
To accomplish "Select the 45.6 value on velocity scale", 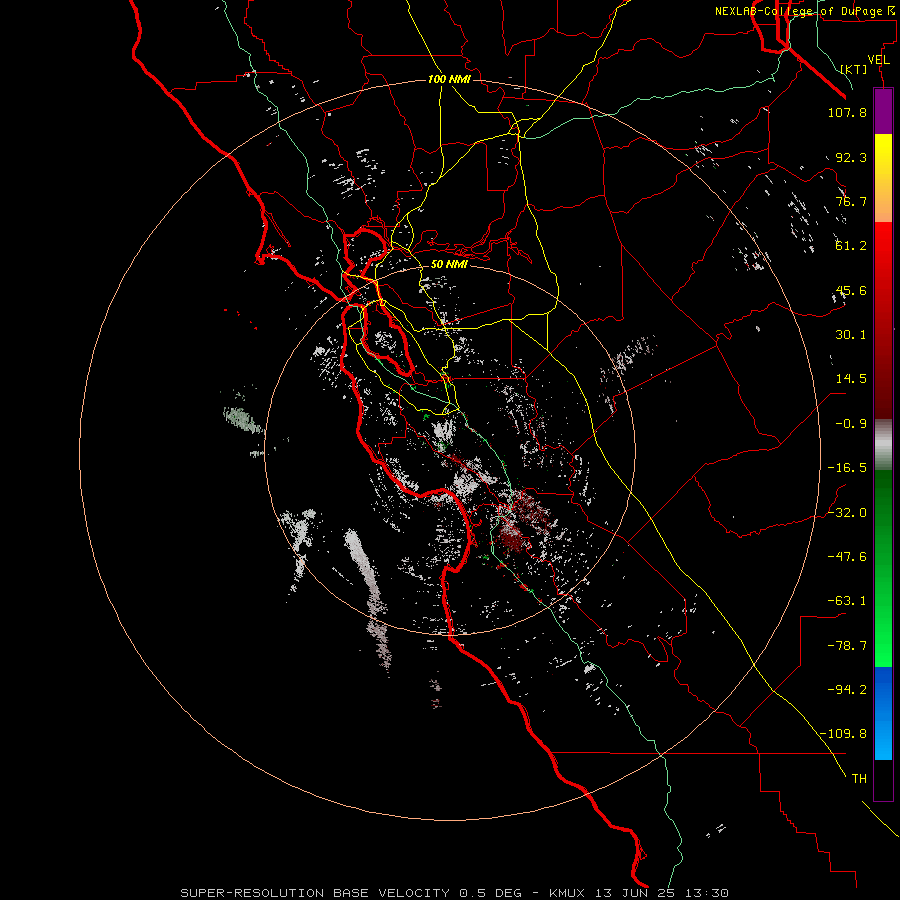I will (851, 290).
